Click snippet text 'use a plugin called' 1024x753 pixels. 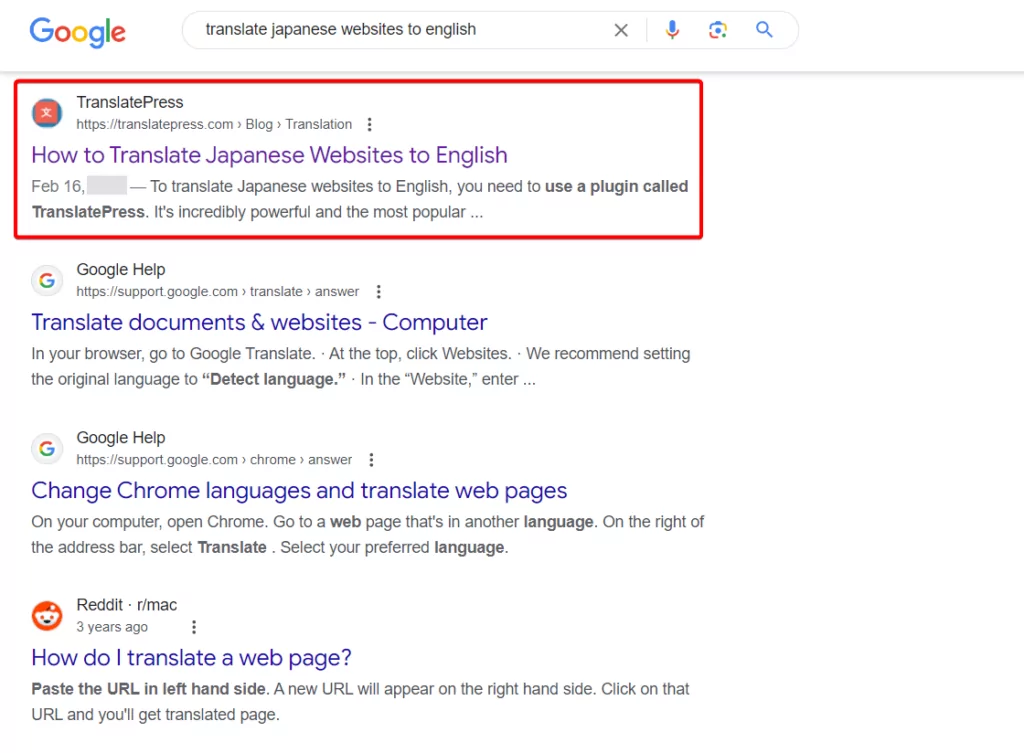tap(616, 186)
